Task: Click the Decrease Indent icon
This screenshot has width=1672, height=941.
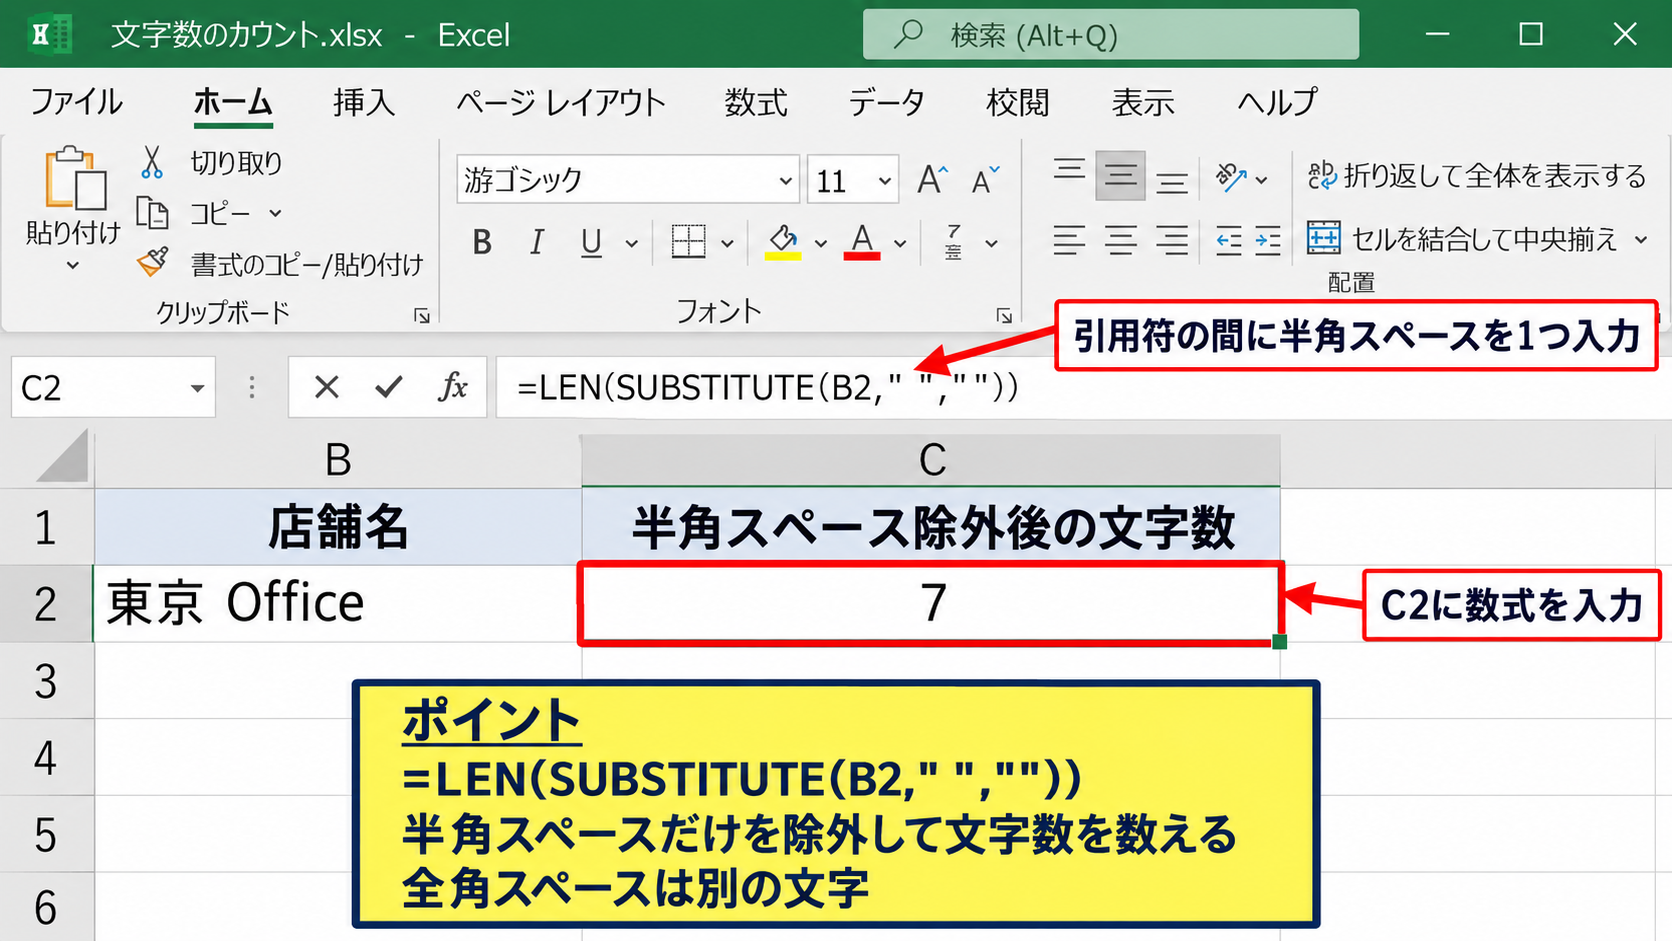Action: pyautogui.click(x=1229, y=241)
